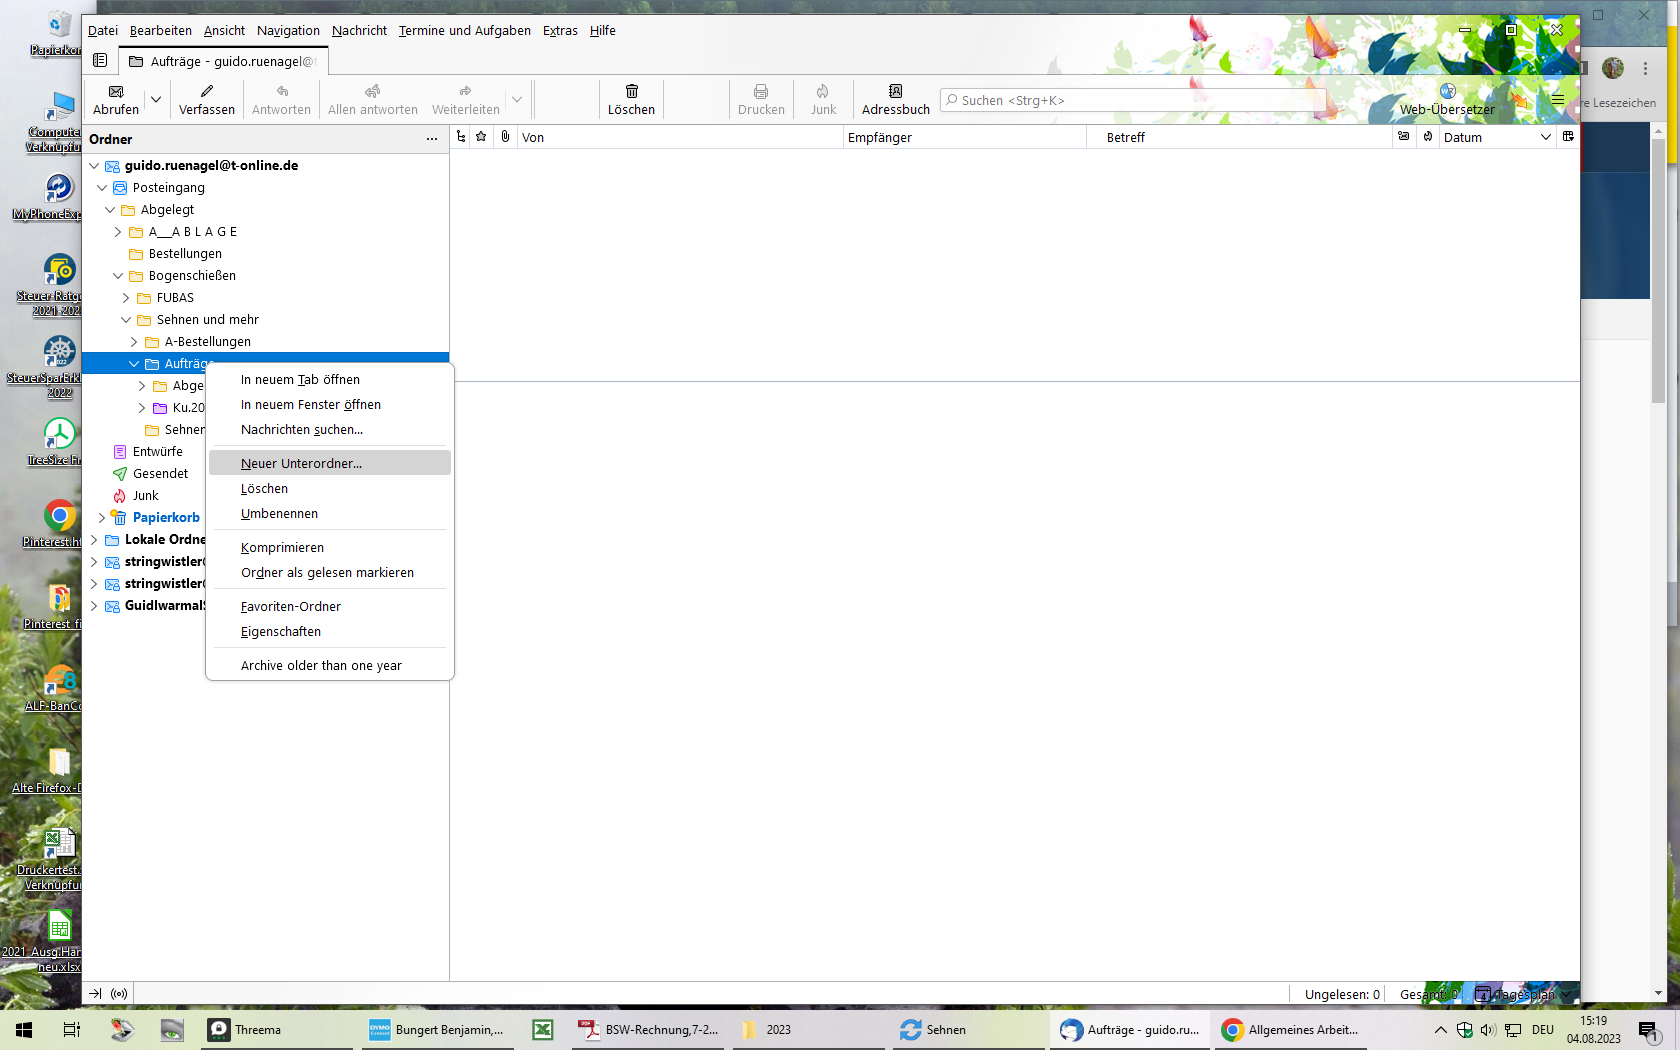Screen dimensions: 1680x1050
Task: Collapse the Abgelegt folder chevron
Action: (x=110, y=210)
